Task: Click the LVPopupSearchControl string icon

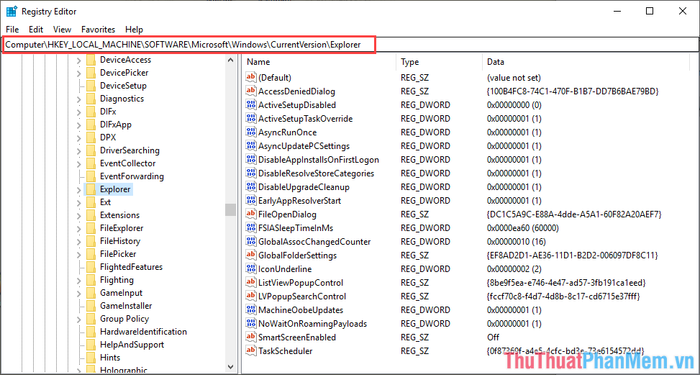Action: (x=251, y=296)
